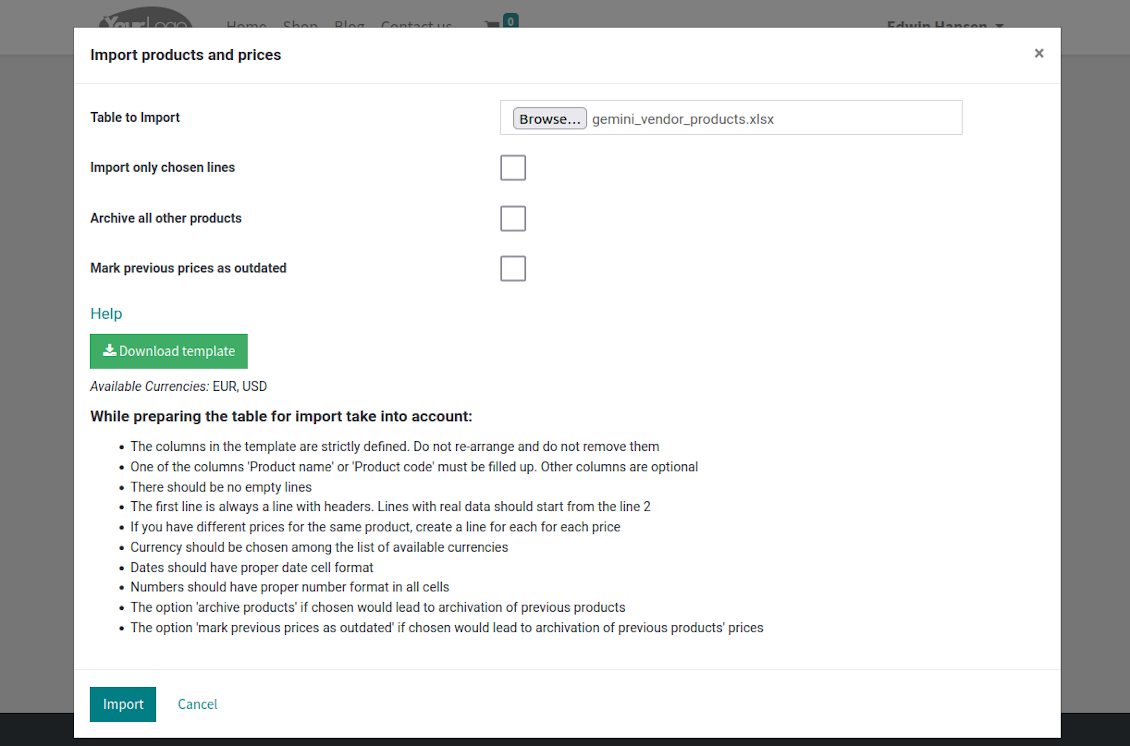Image resolution: width=1130 pixels, height=746 pixels.
Task: Click the Import button
Action: (x=123, y=704)
